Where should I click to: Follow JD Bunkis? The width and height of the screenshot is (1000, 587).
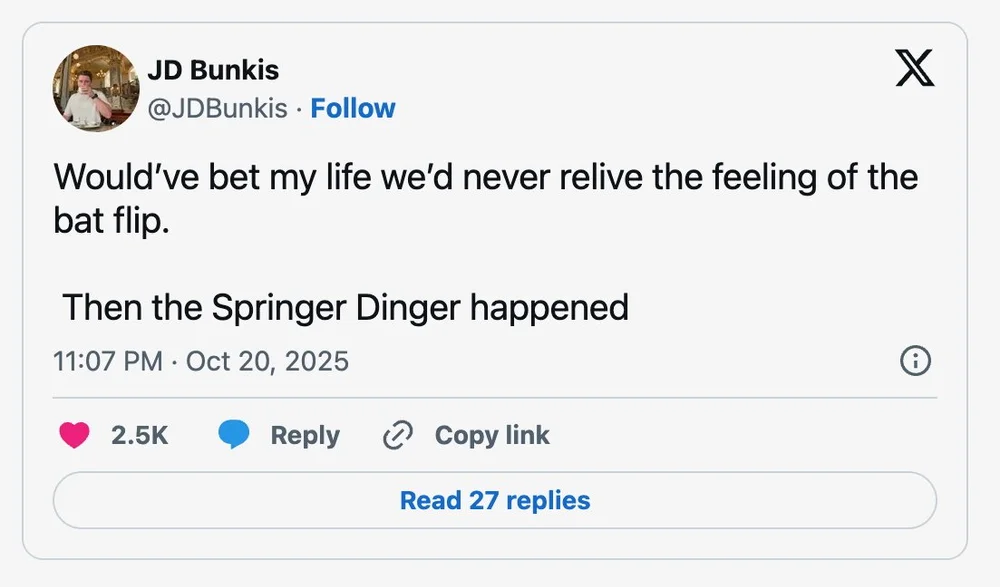click(x=353, y=108)
